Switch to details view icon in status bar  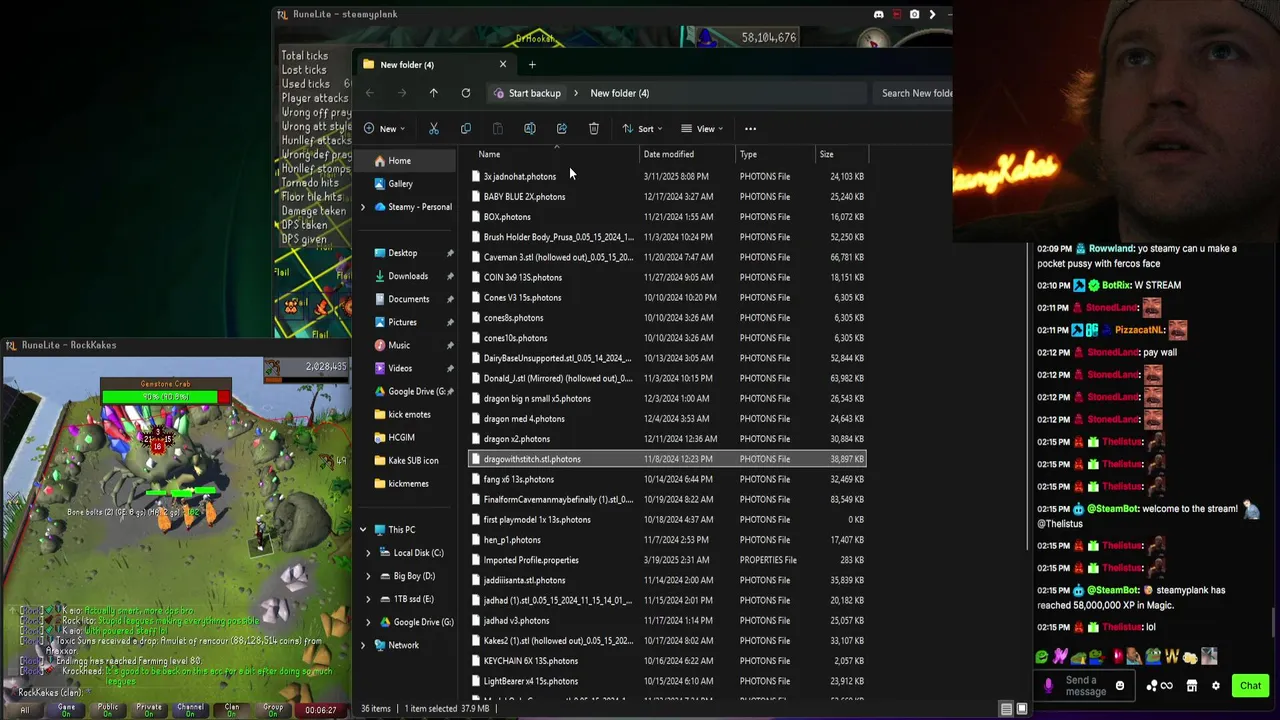point(1007,709)
